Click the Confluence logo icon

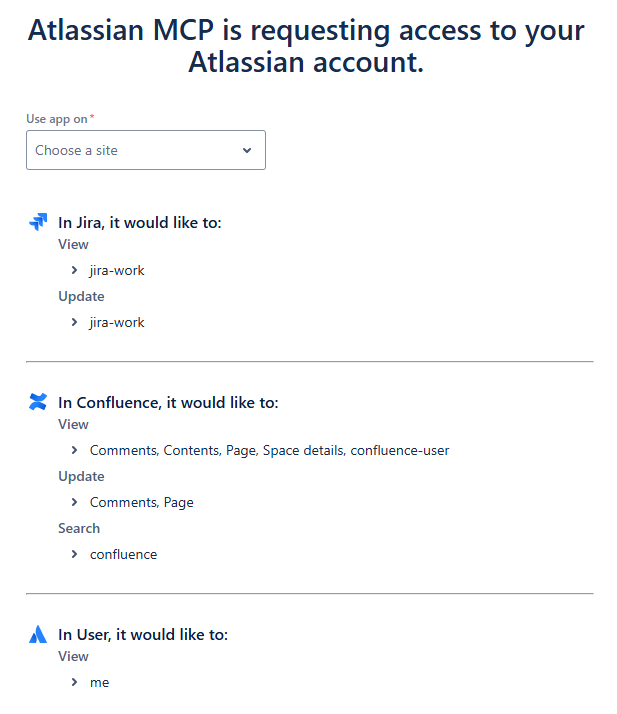pyautogui.click(x=38, y=402)
